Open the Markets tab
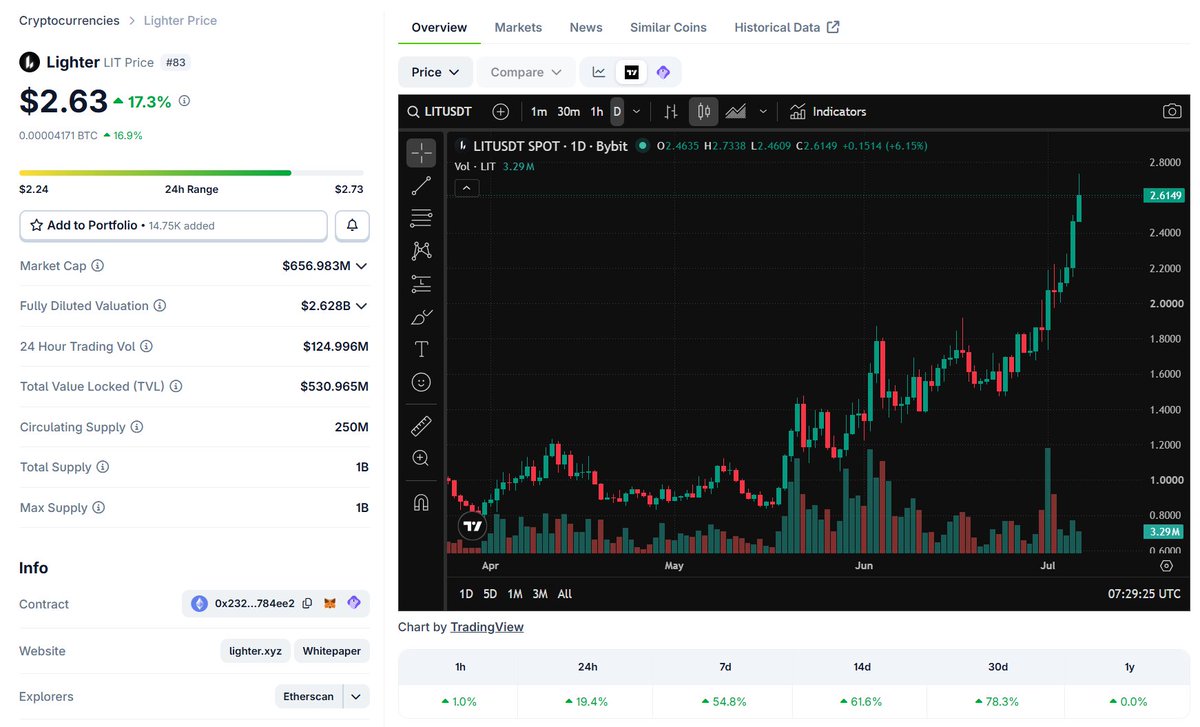Image resolution: width=1200 pixels, height=727 pixels. [518, 27]
